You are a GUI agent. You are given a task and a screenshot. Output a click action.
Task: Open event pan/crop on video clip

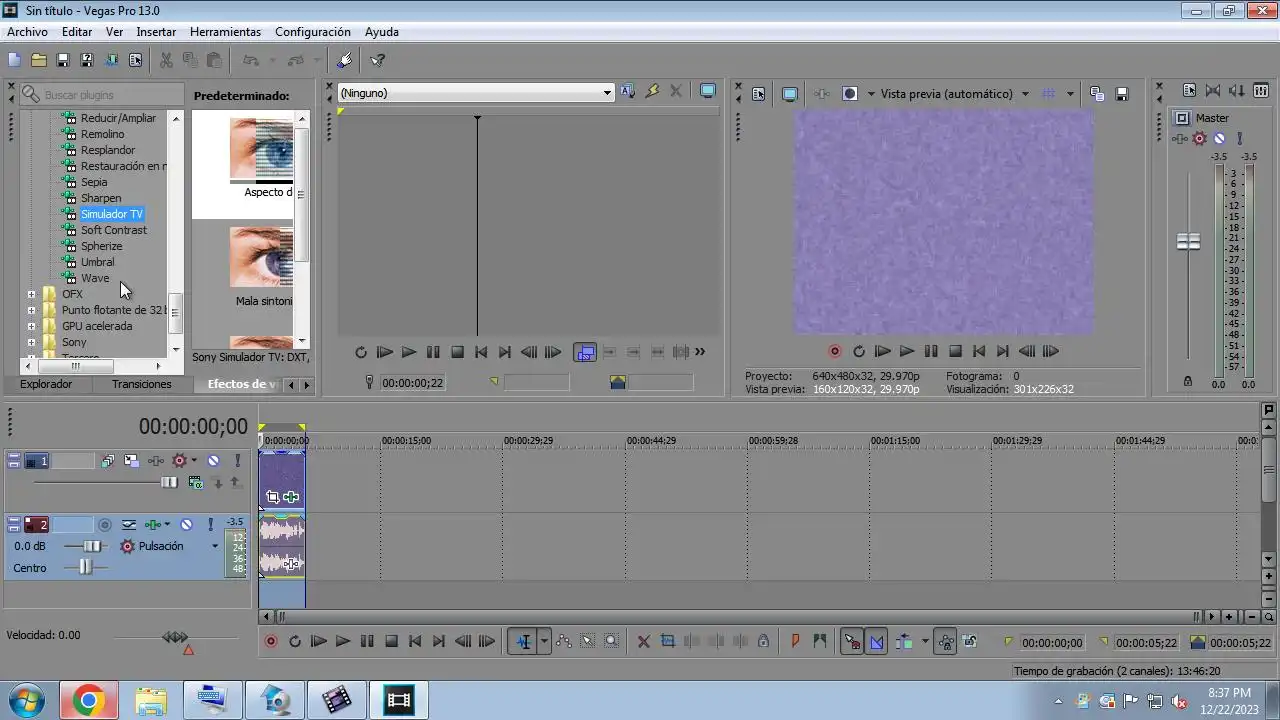[x=272, y=497]
